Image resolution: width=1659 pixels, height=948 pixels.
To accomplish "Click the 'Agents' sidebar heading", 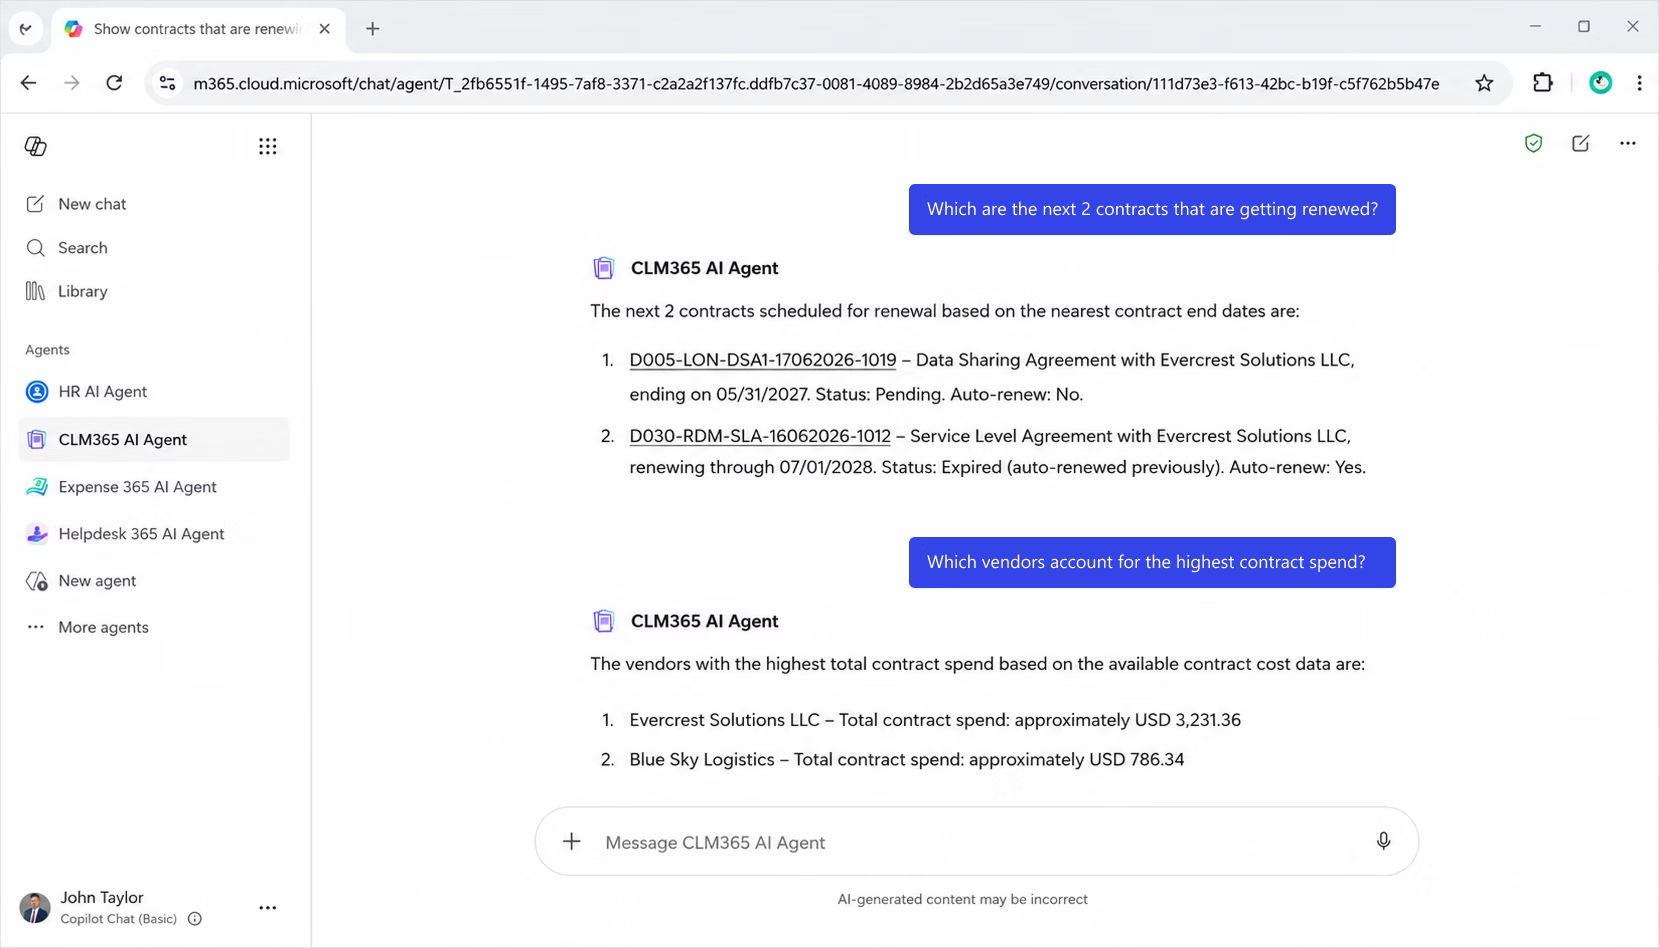I will pyautogui.click(x=48, y=350).
